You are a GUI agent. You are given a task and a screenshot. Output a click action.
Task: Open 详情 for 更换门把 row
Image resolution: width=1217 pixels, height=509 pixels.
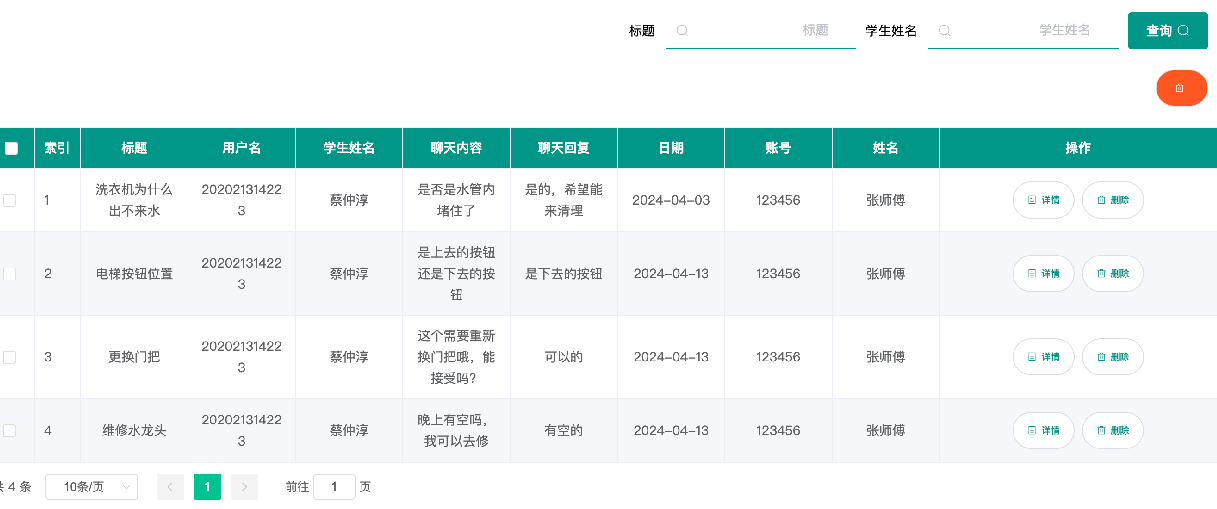pyautogui.click(x=1043, y=357)
